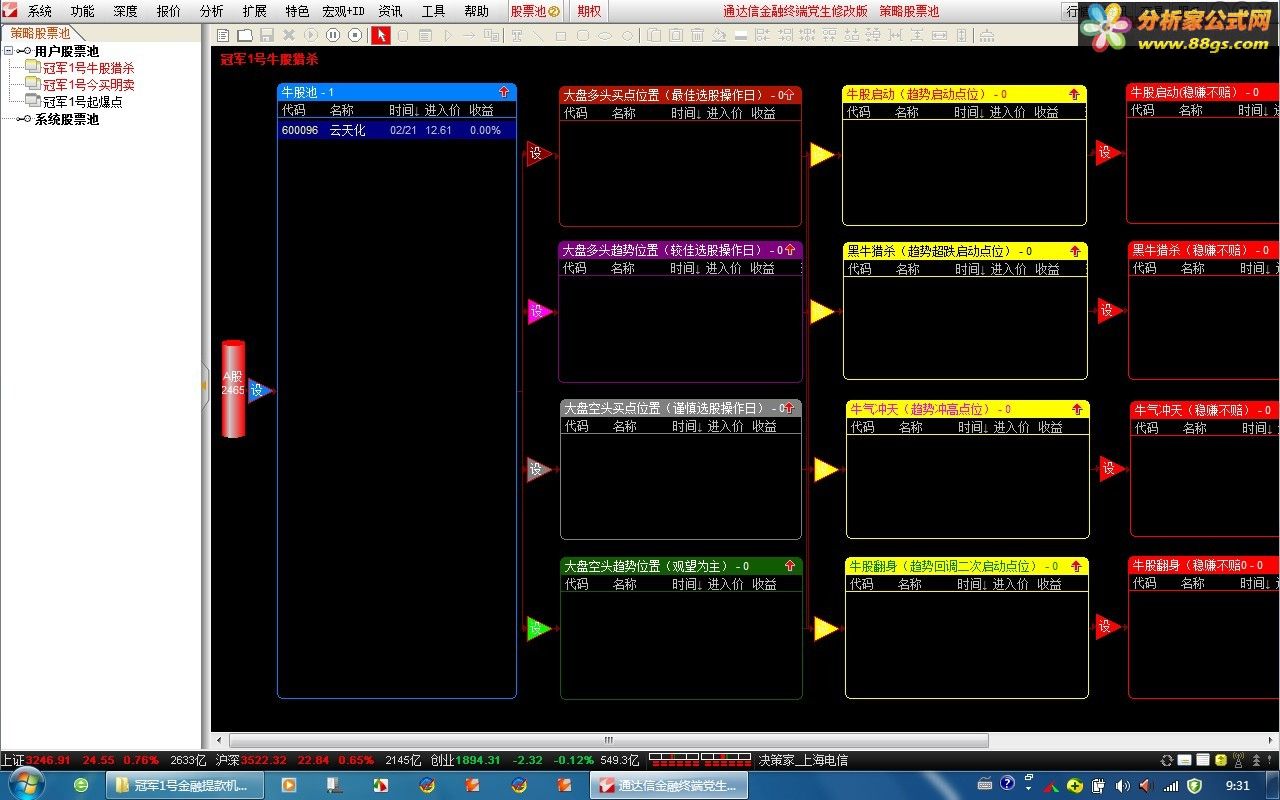Click the green 设 triangle before 大盘空头趋势位置
This screenshot has height=800, width=1280.
(x=539, y=628)
